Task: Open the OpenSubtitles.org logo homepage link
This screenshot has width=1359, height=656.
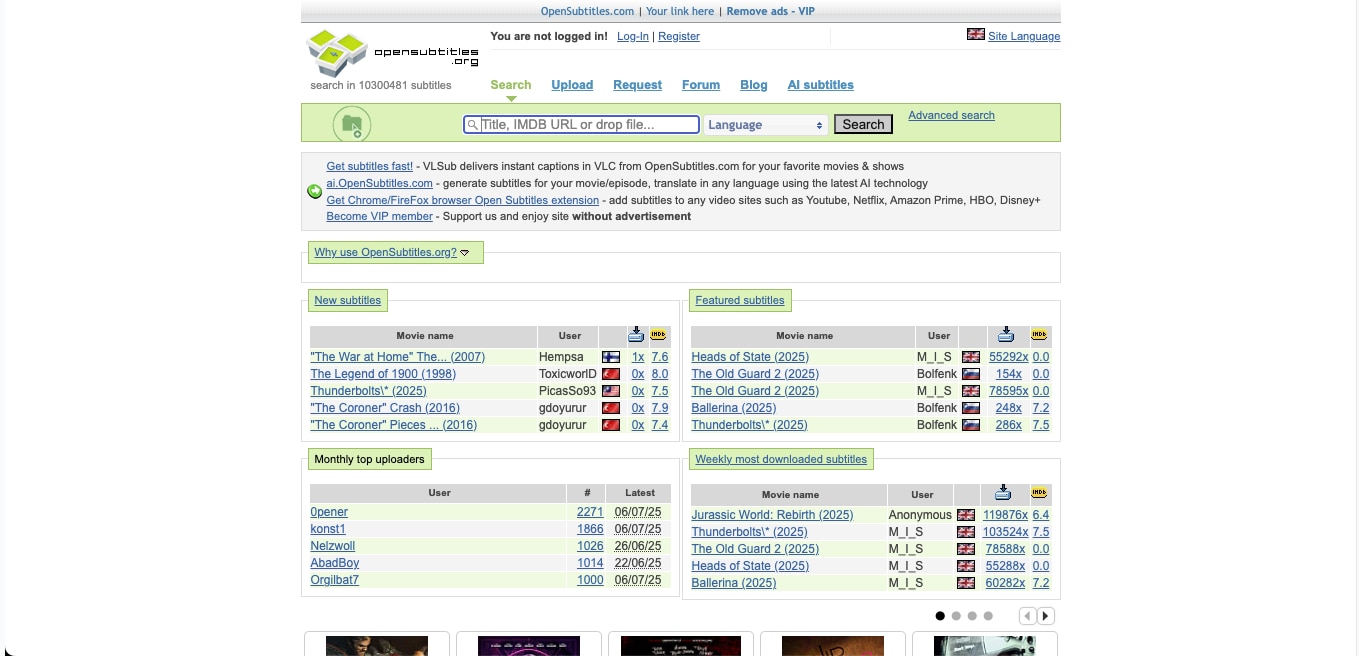Action: (x=392, y=52)
